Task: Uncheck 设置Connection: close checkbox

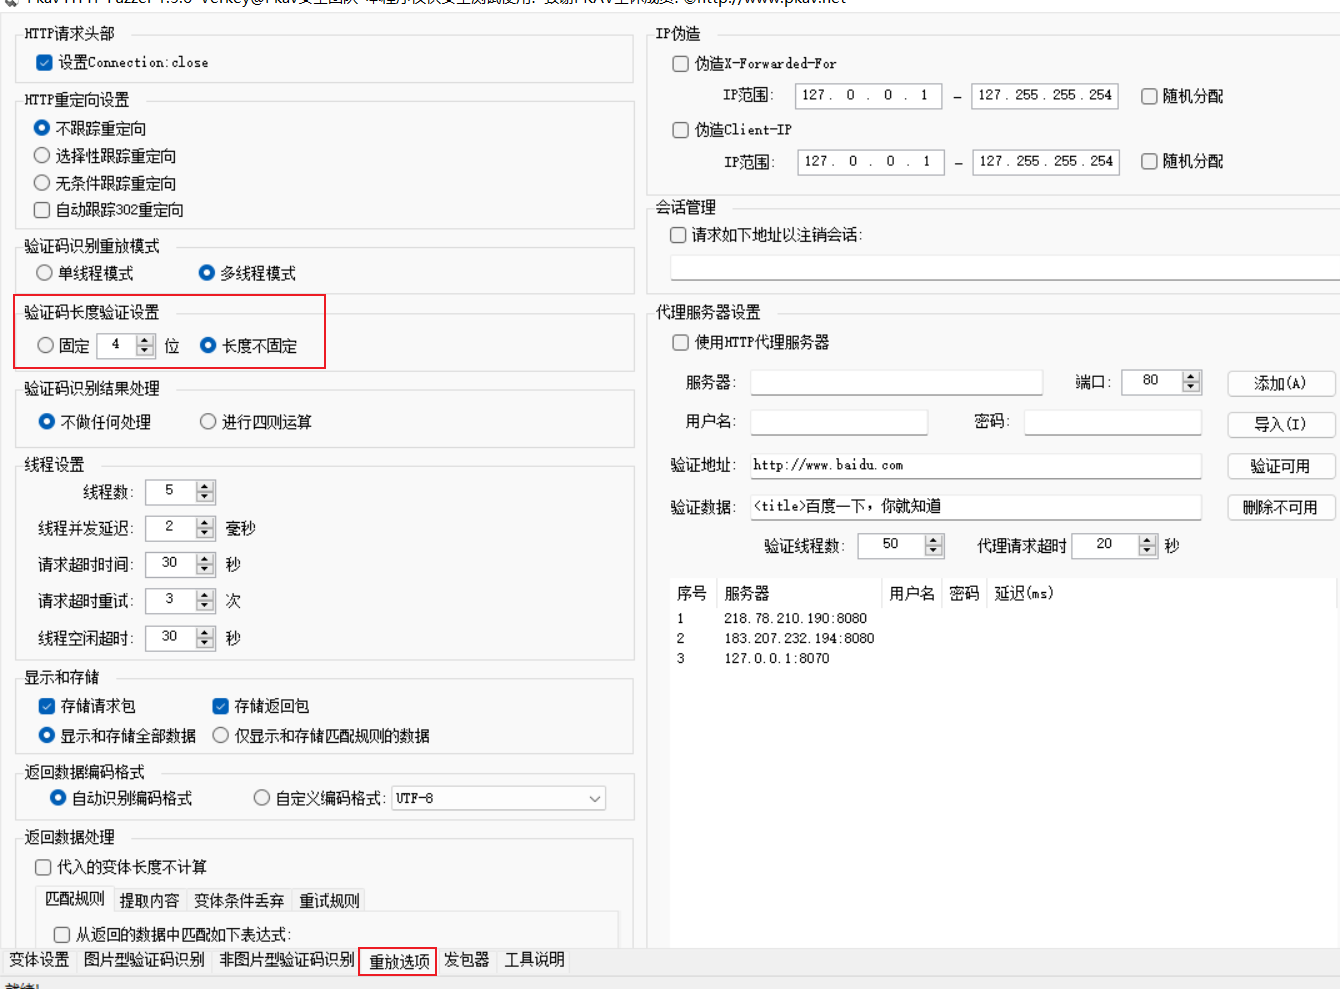Action: (44, 63)
